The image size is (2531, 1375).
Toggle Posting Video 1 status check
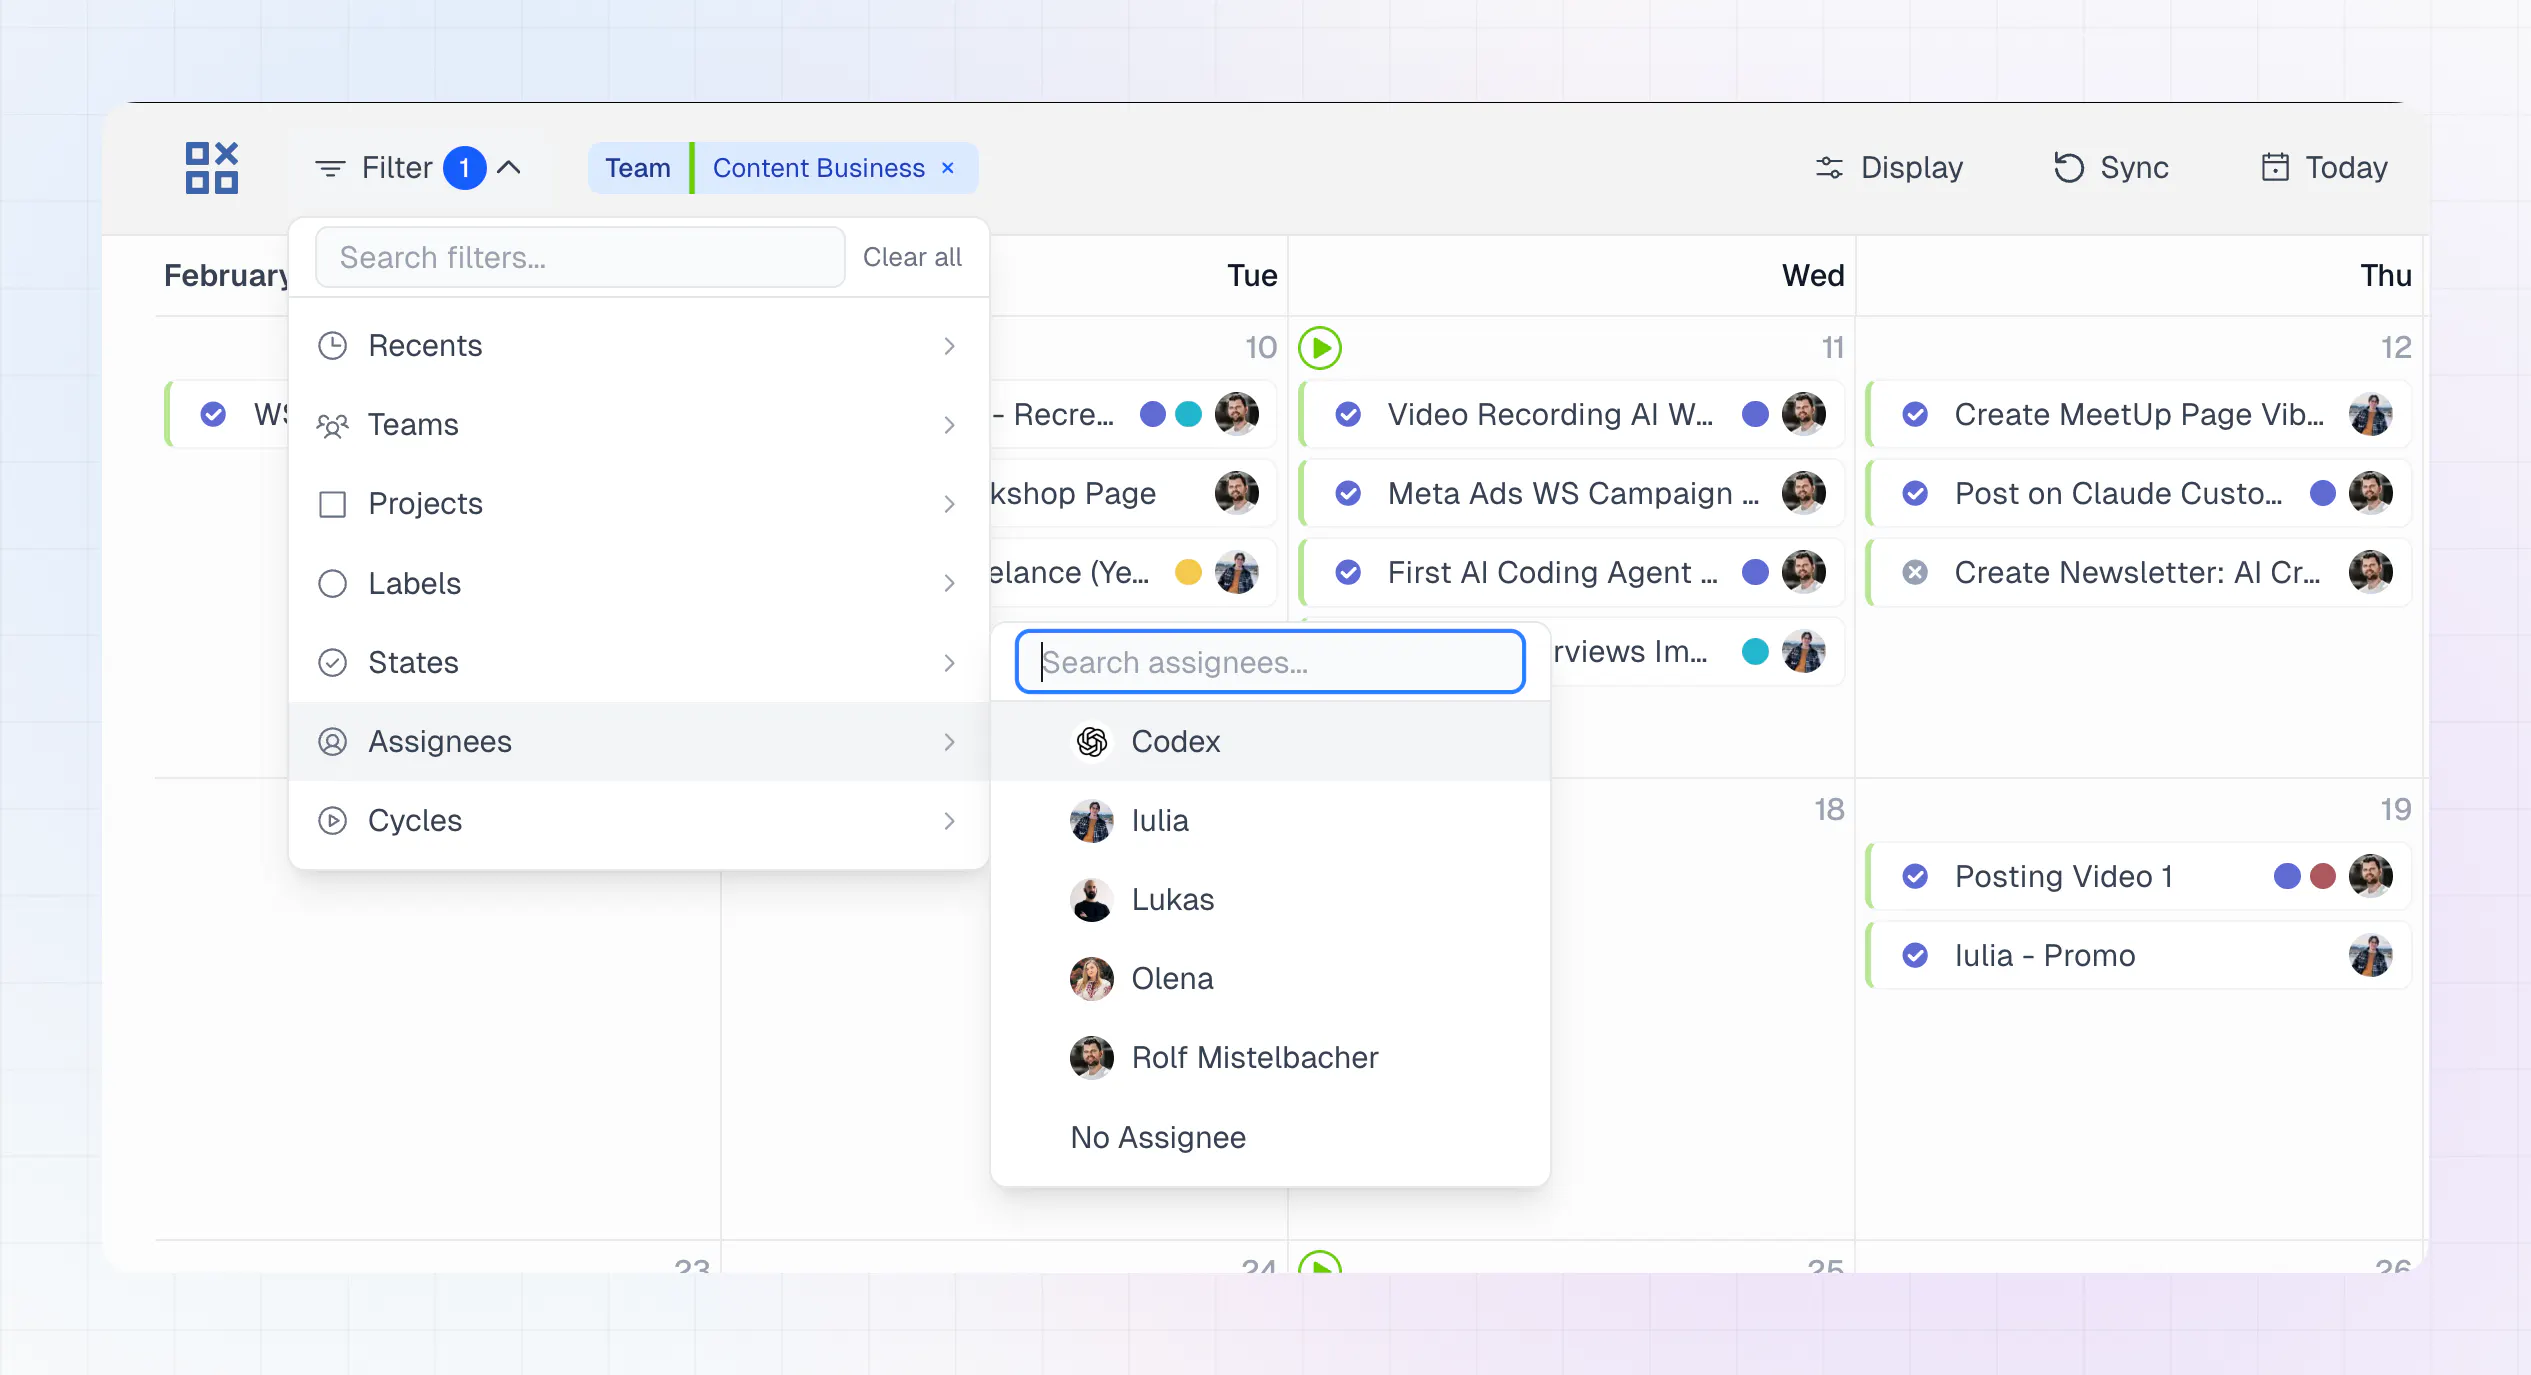[1915, 876]
